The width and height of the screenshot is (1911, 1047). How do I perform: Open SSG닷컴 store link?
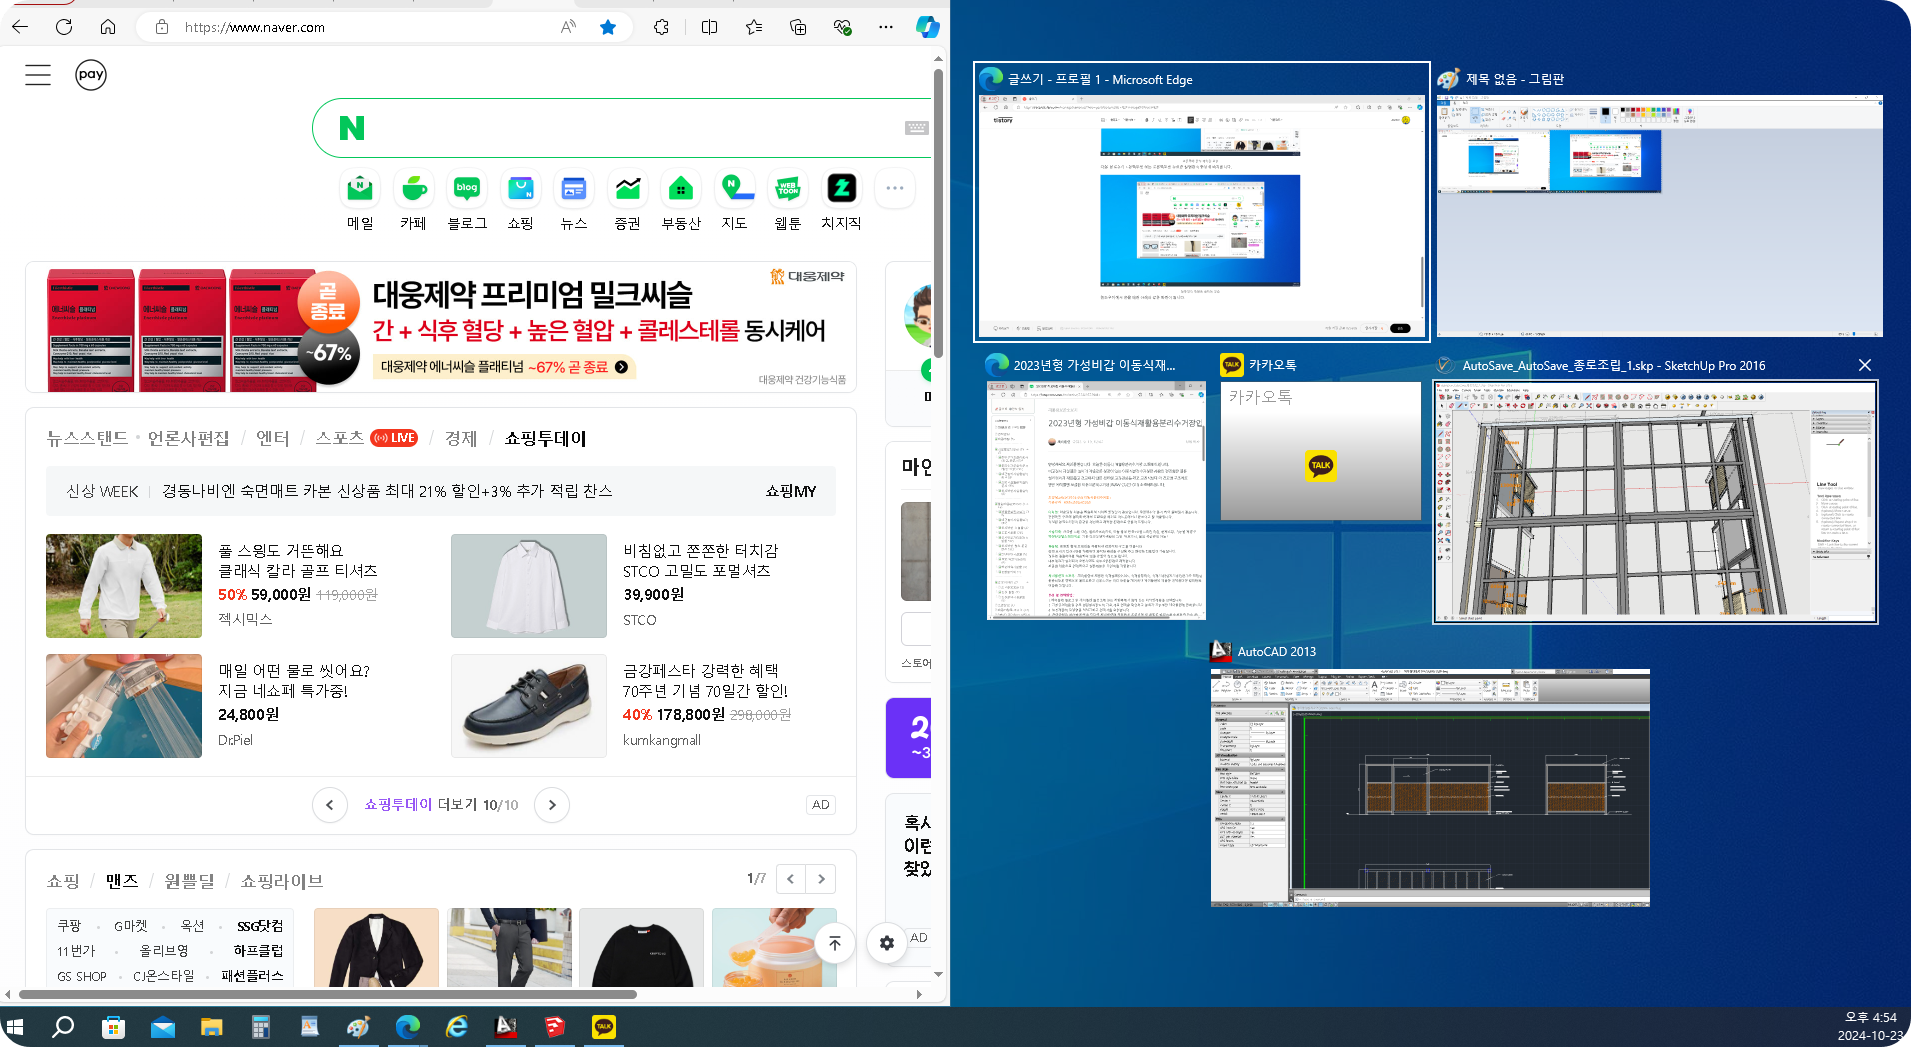[260, 926]
